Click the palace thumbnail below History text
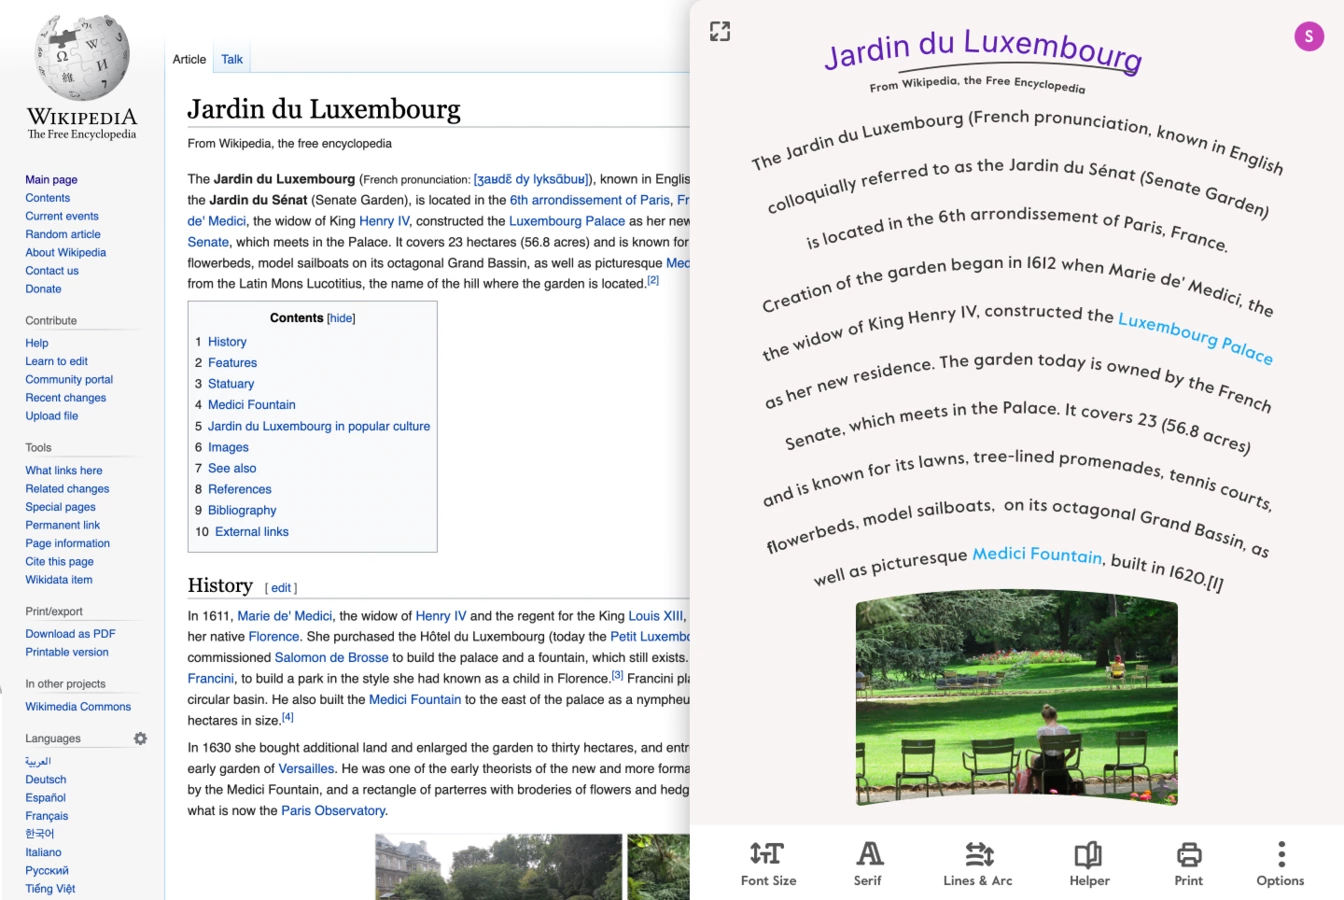The height and width of the screenshot is (900, 1344). click(498, 867)
